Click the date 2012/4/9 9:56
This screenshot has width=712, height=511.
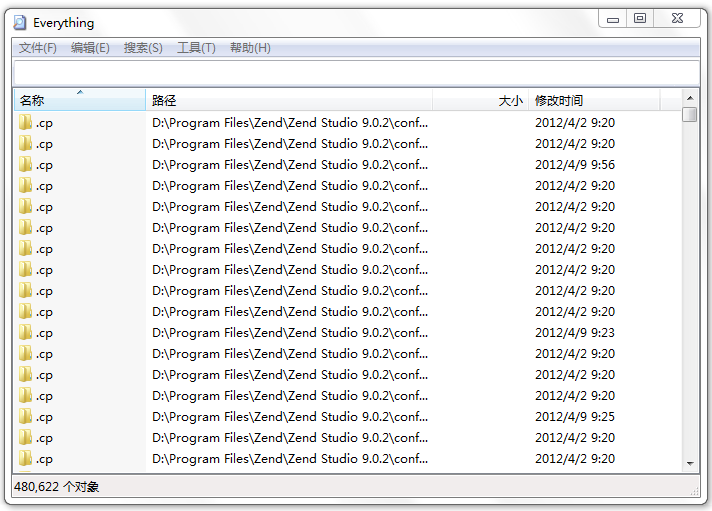[575, 164]
